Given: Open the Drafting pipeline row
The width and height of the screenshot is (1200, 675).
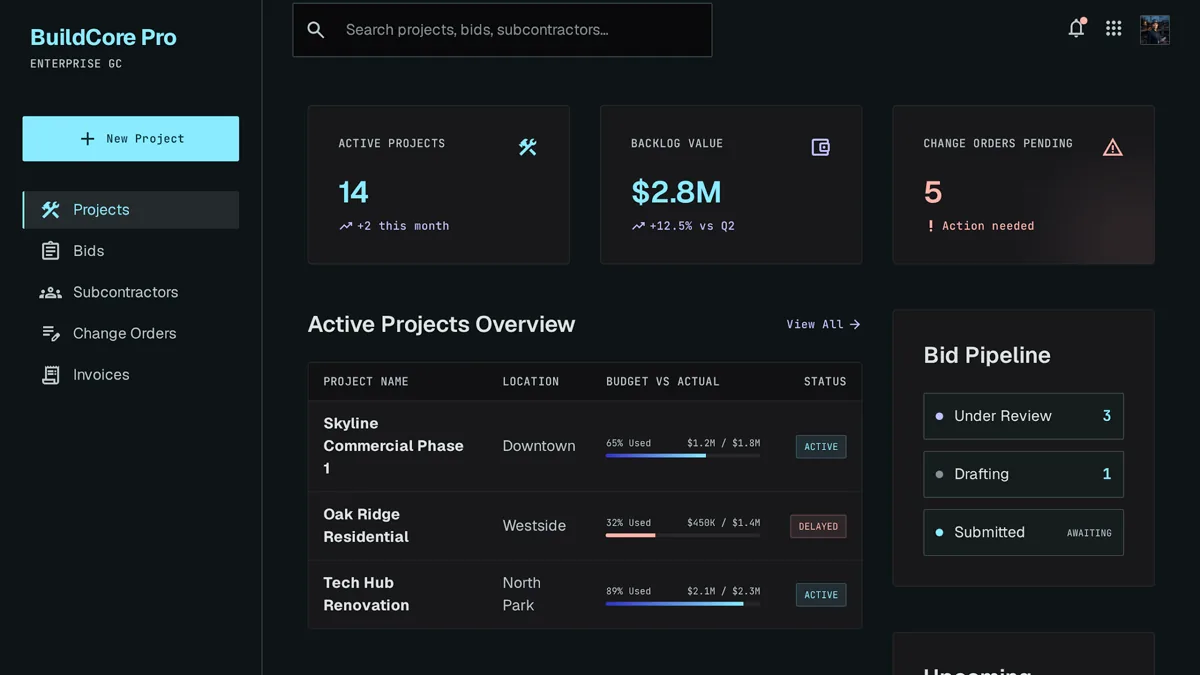Looking at the screenshot, I should (1023, 474).
